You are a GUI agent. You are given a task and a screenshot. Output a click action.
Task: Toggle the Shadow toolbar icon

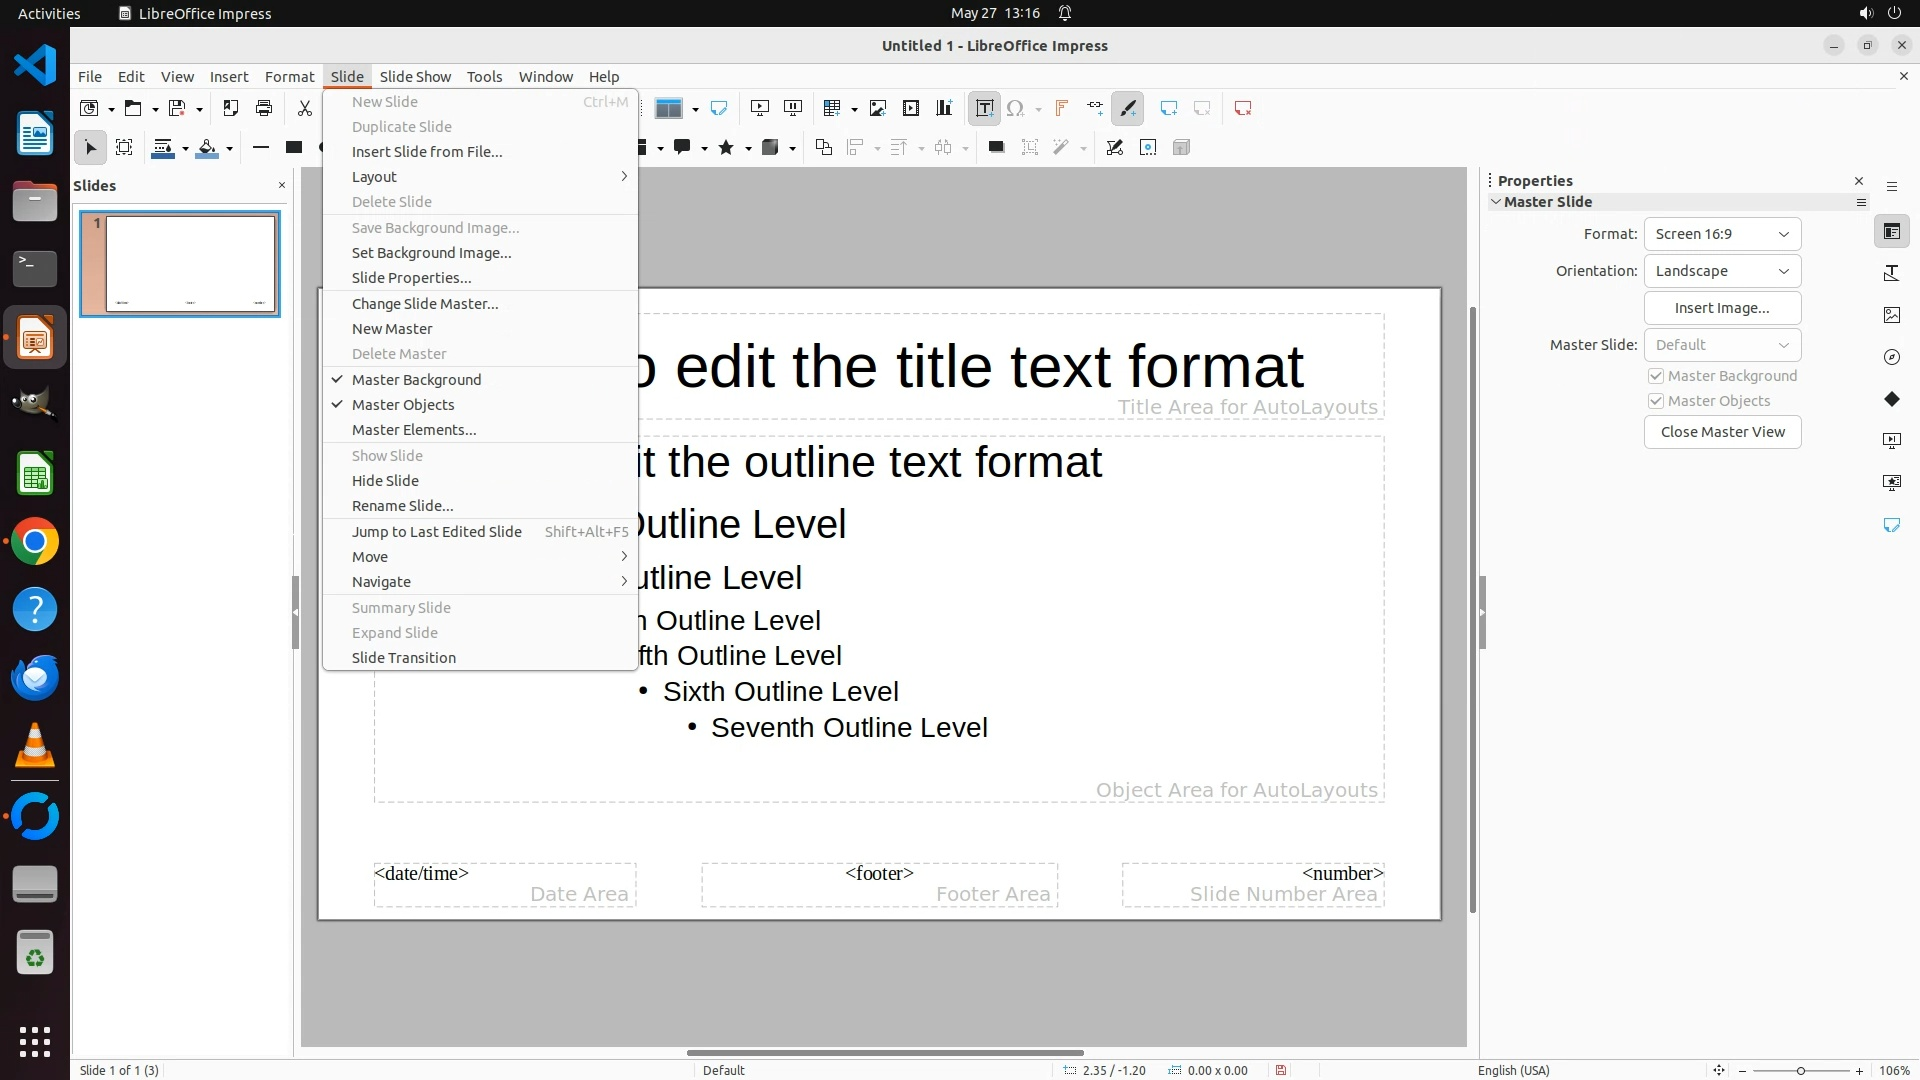[996, 147]
